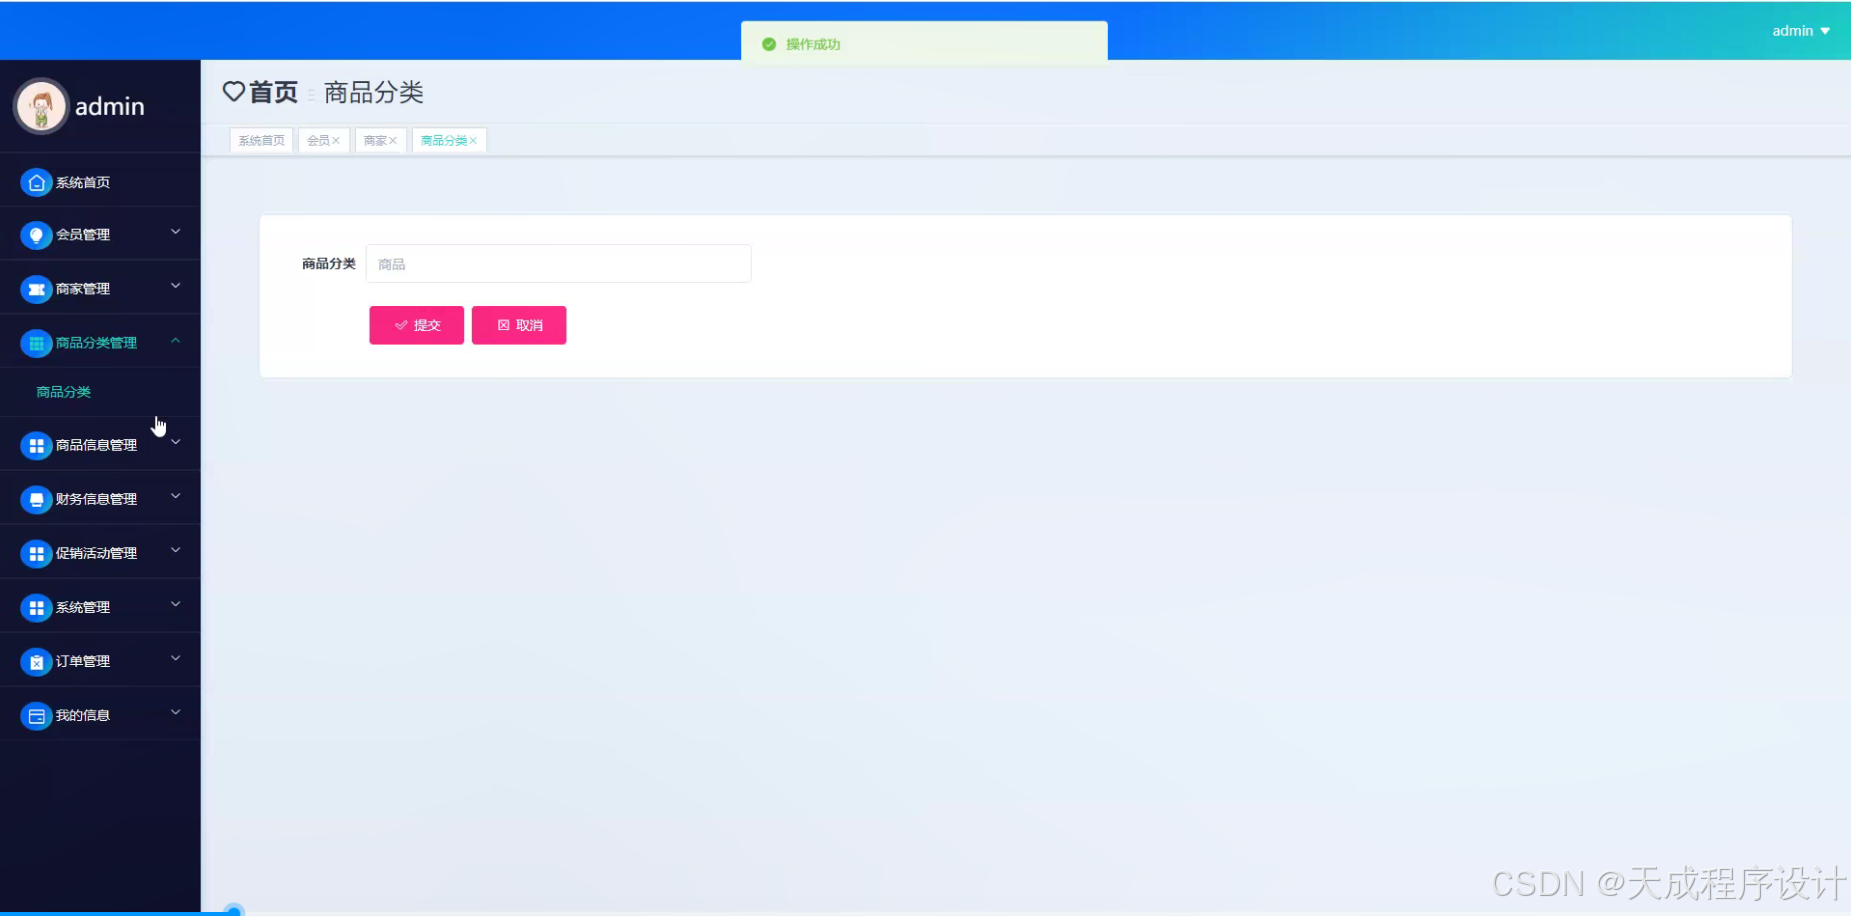Click the 取消 cancel button
Screen dimensions: 1851x916
point(519,325)
